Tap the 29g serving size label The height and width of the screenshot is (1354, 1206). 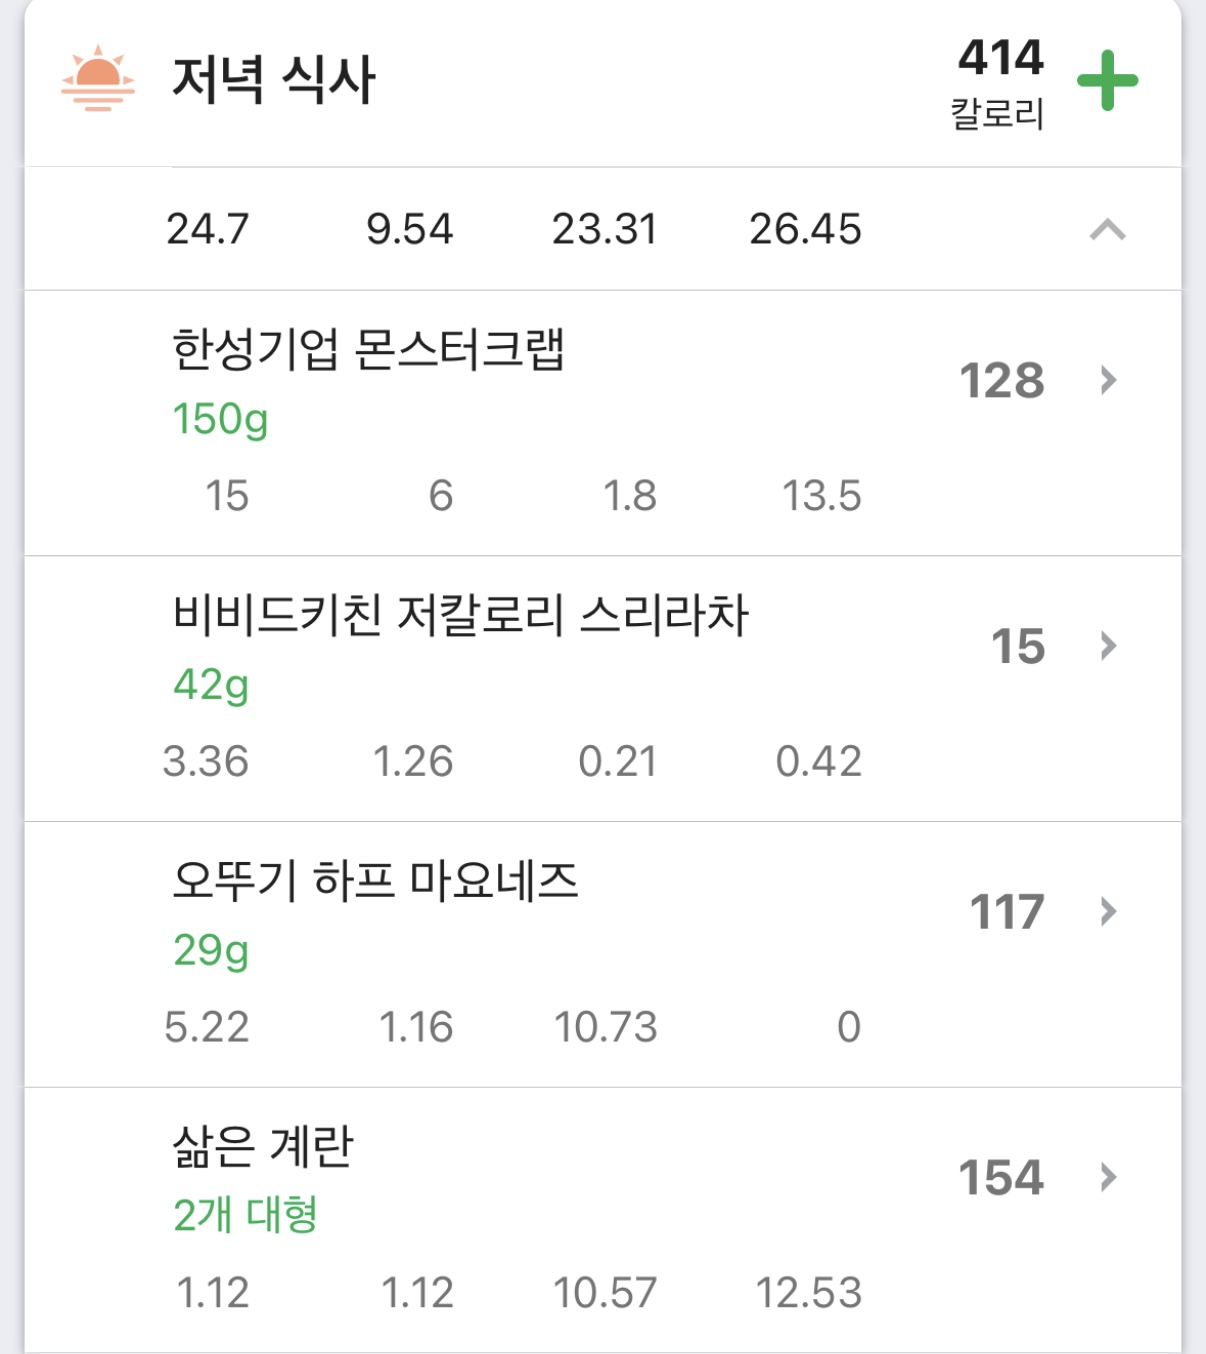click(x=211, y=951)
